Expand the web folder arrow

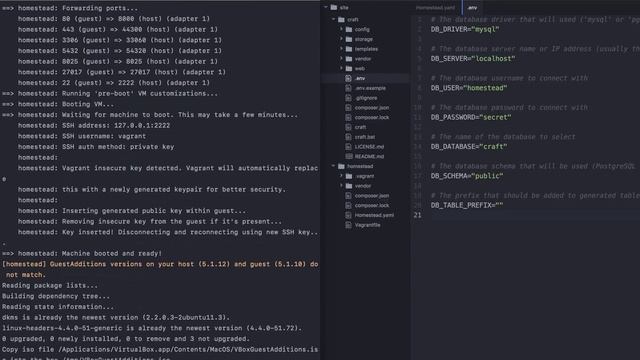click(x=341, y=68)
